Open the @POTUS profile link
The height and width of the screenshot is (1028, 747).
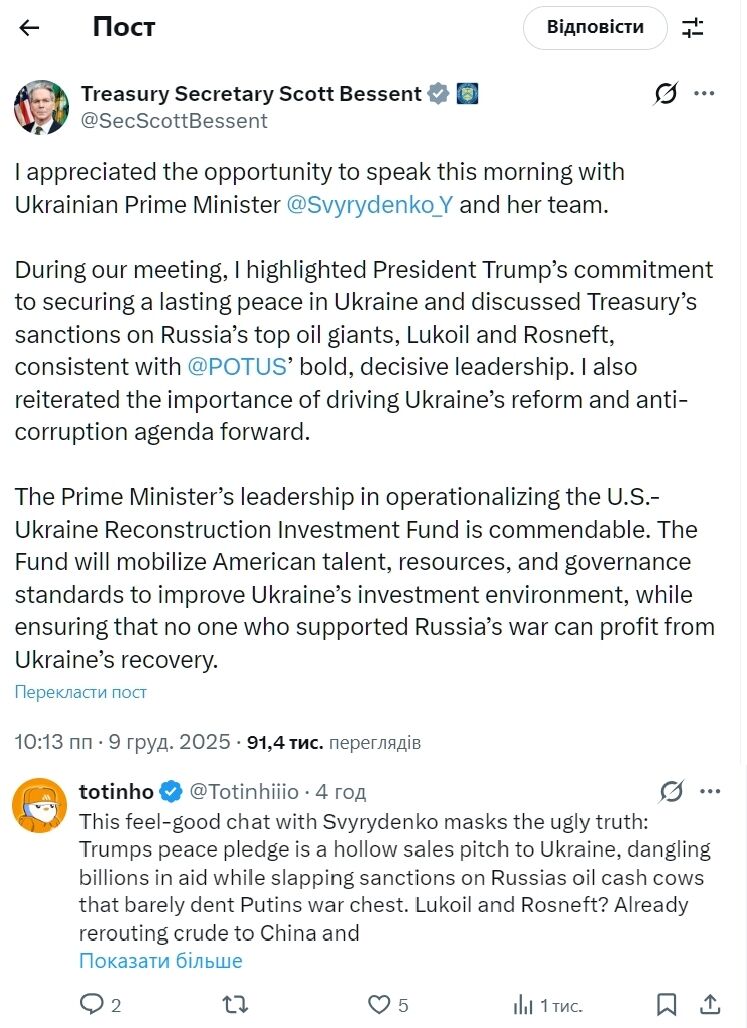tap(238, 367)
